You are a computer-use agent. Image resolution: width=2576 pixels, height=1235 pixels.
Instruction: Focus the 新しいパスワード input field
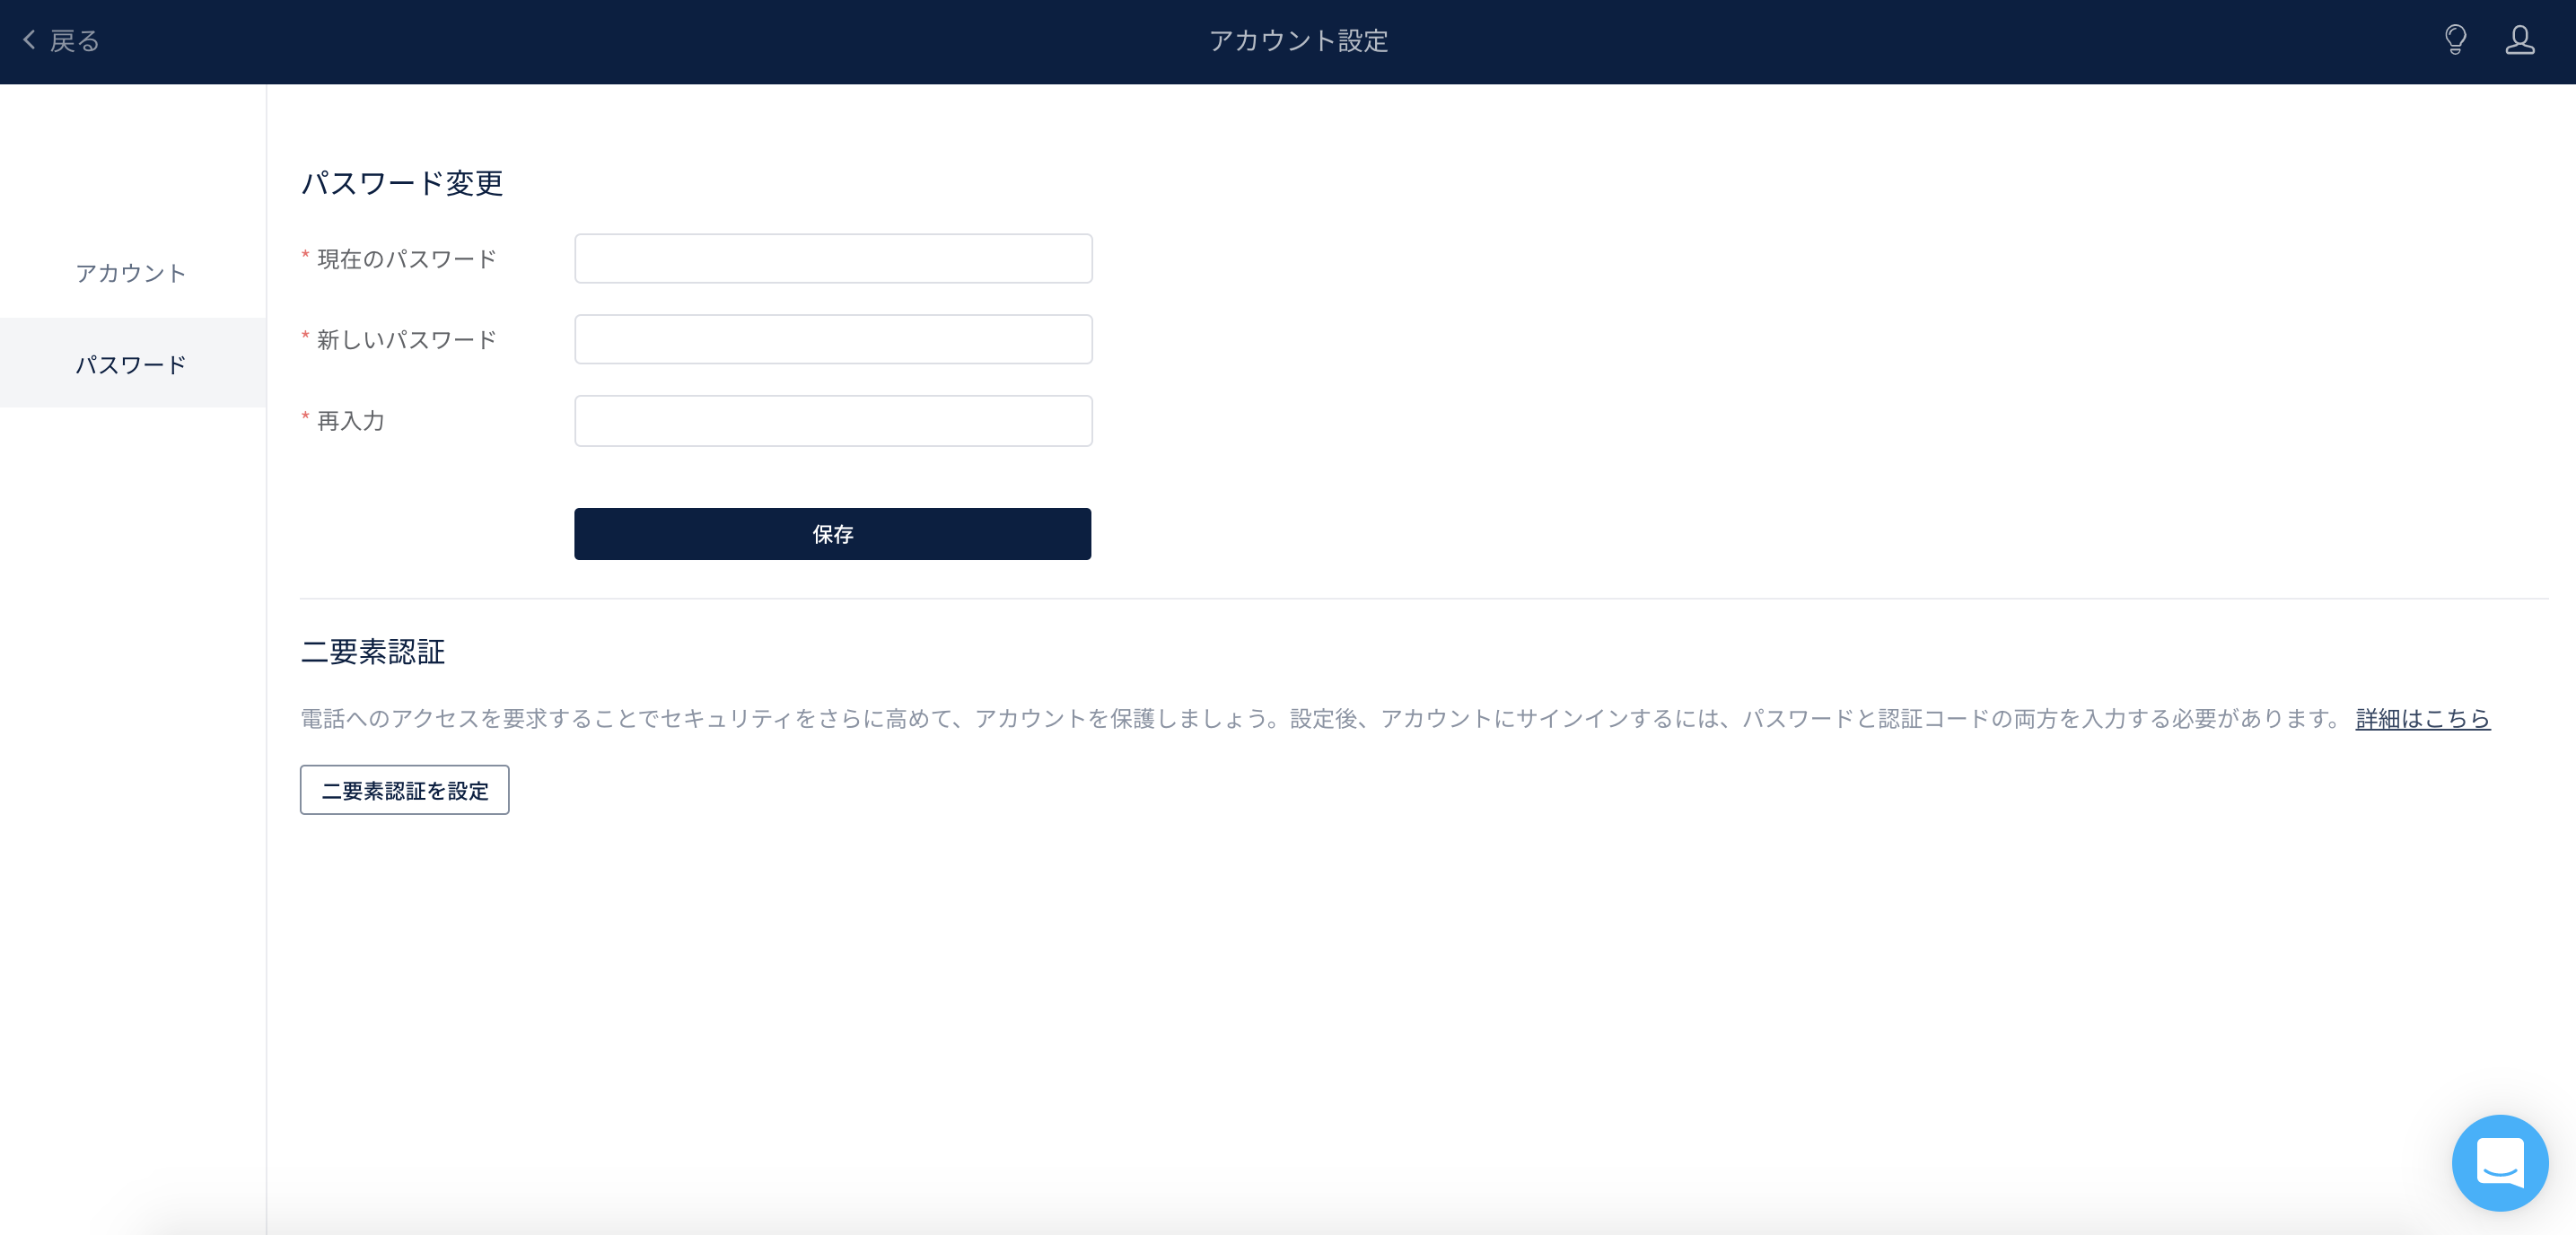point(833,339)
